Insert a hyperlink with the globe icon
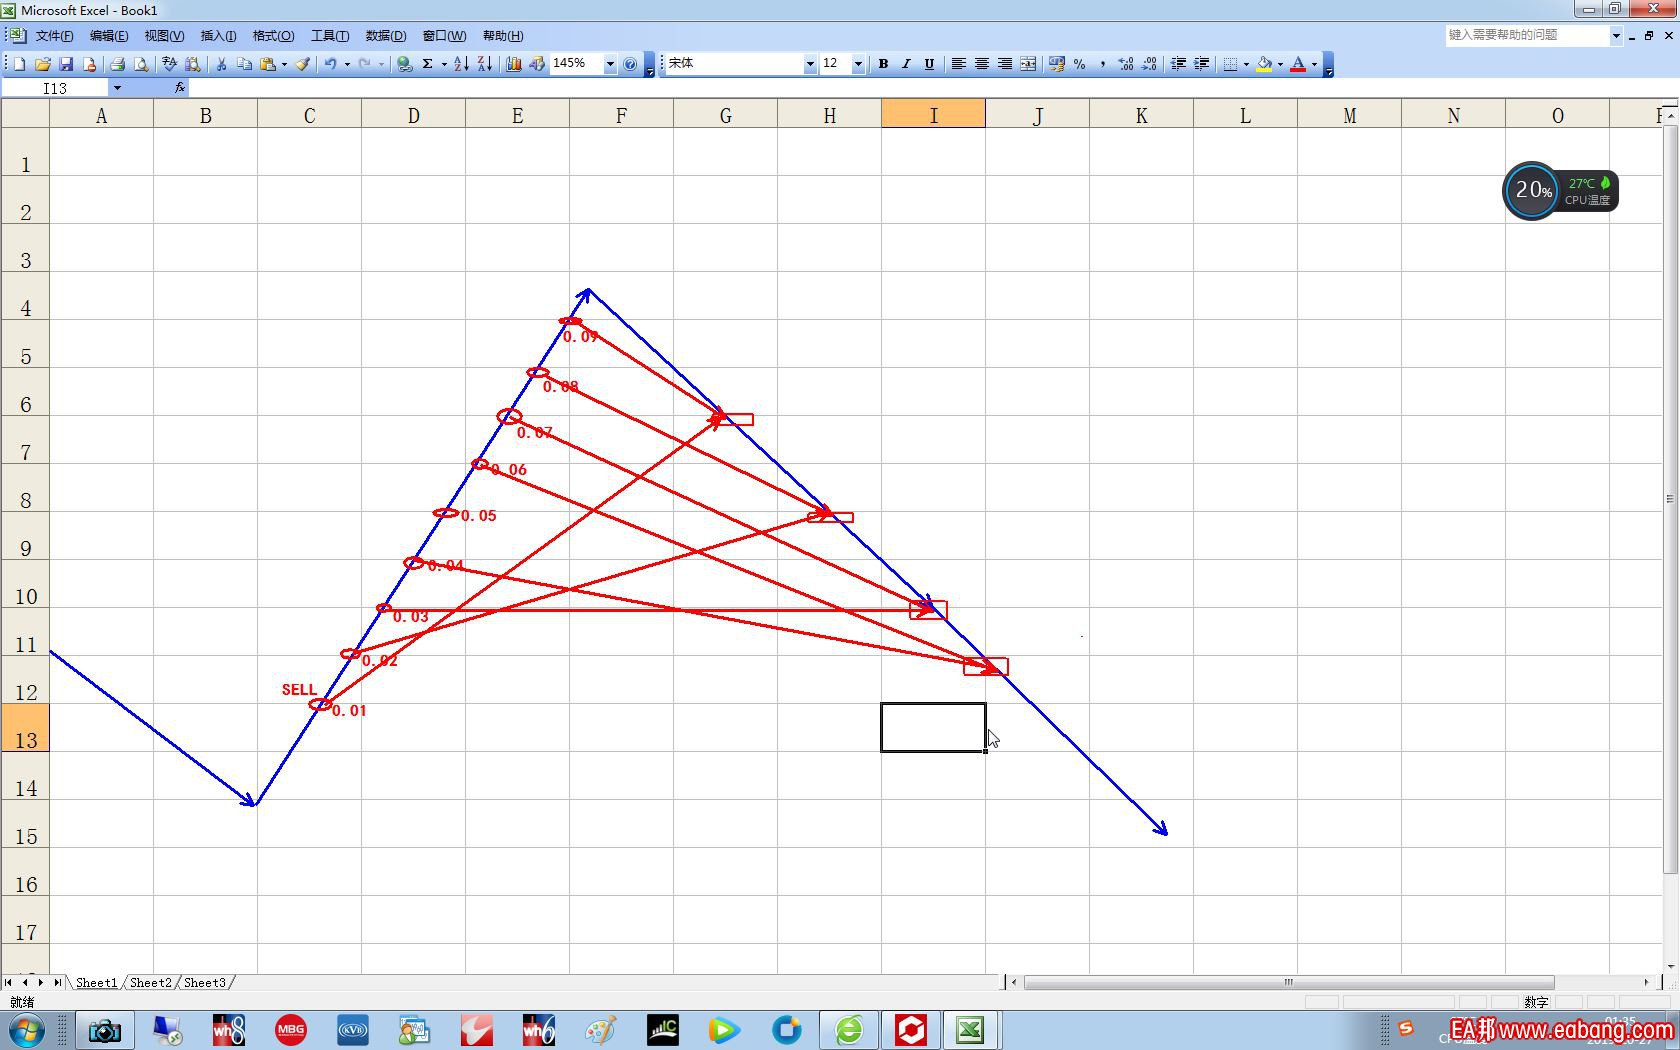This screenshot has height=1050, width=1680. 404,64
